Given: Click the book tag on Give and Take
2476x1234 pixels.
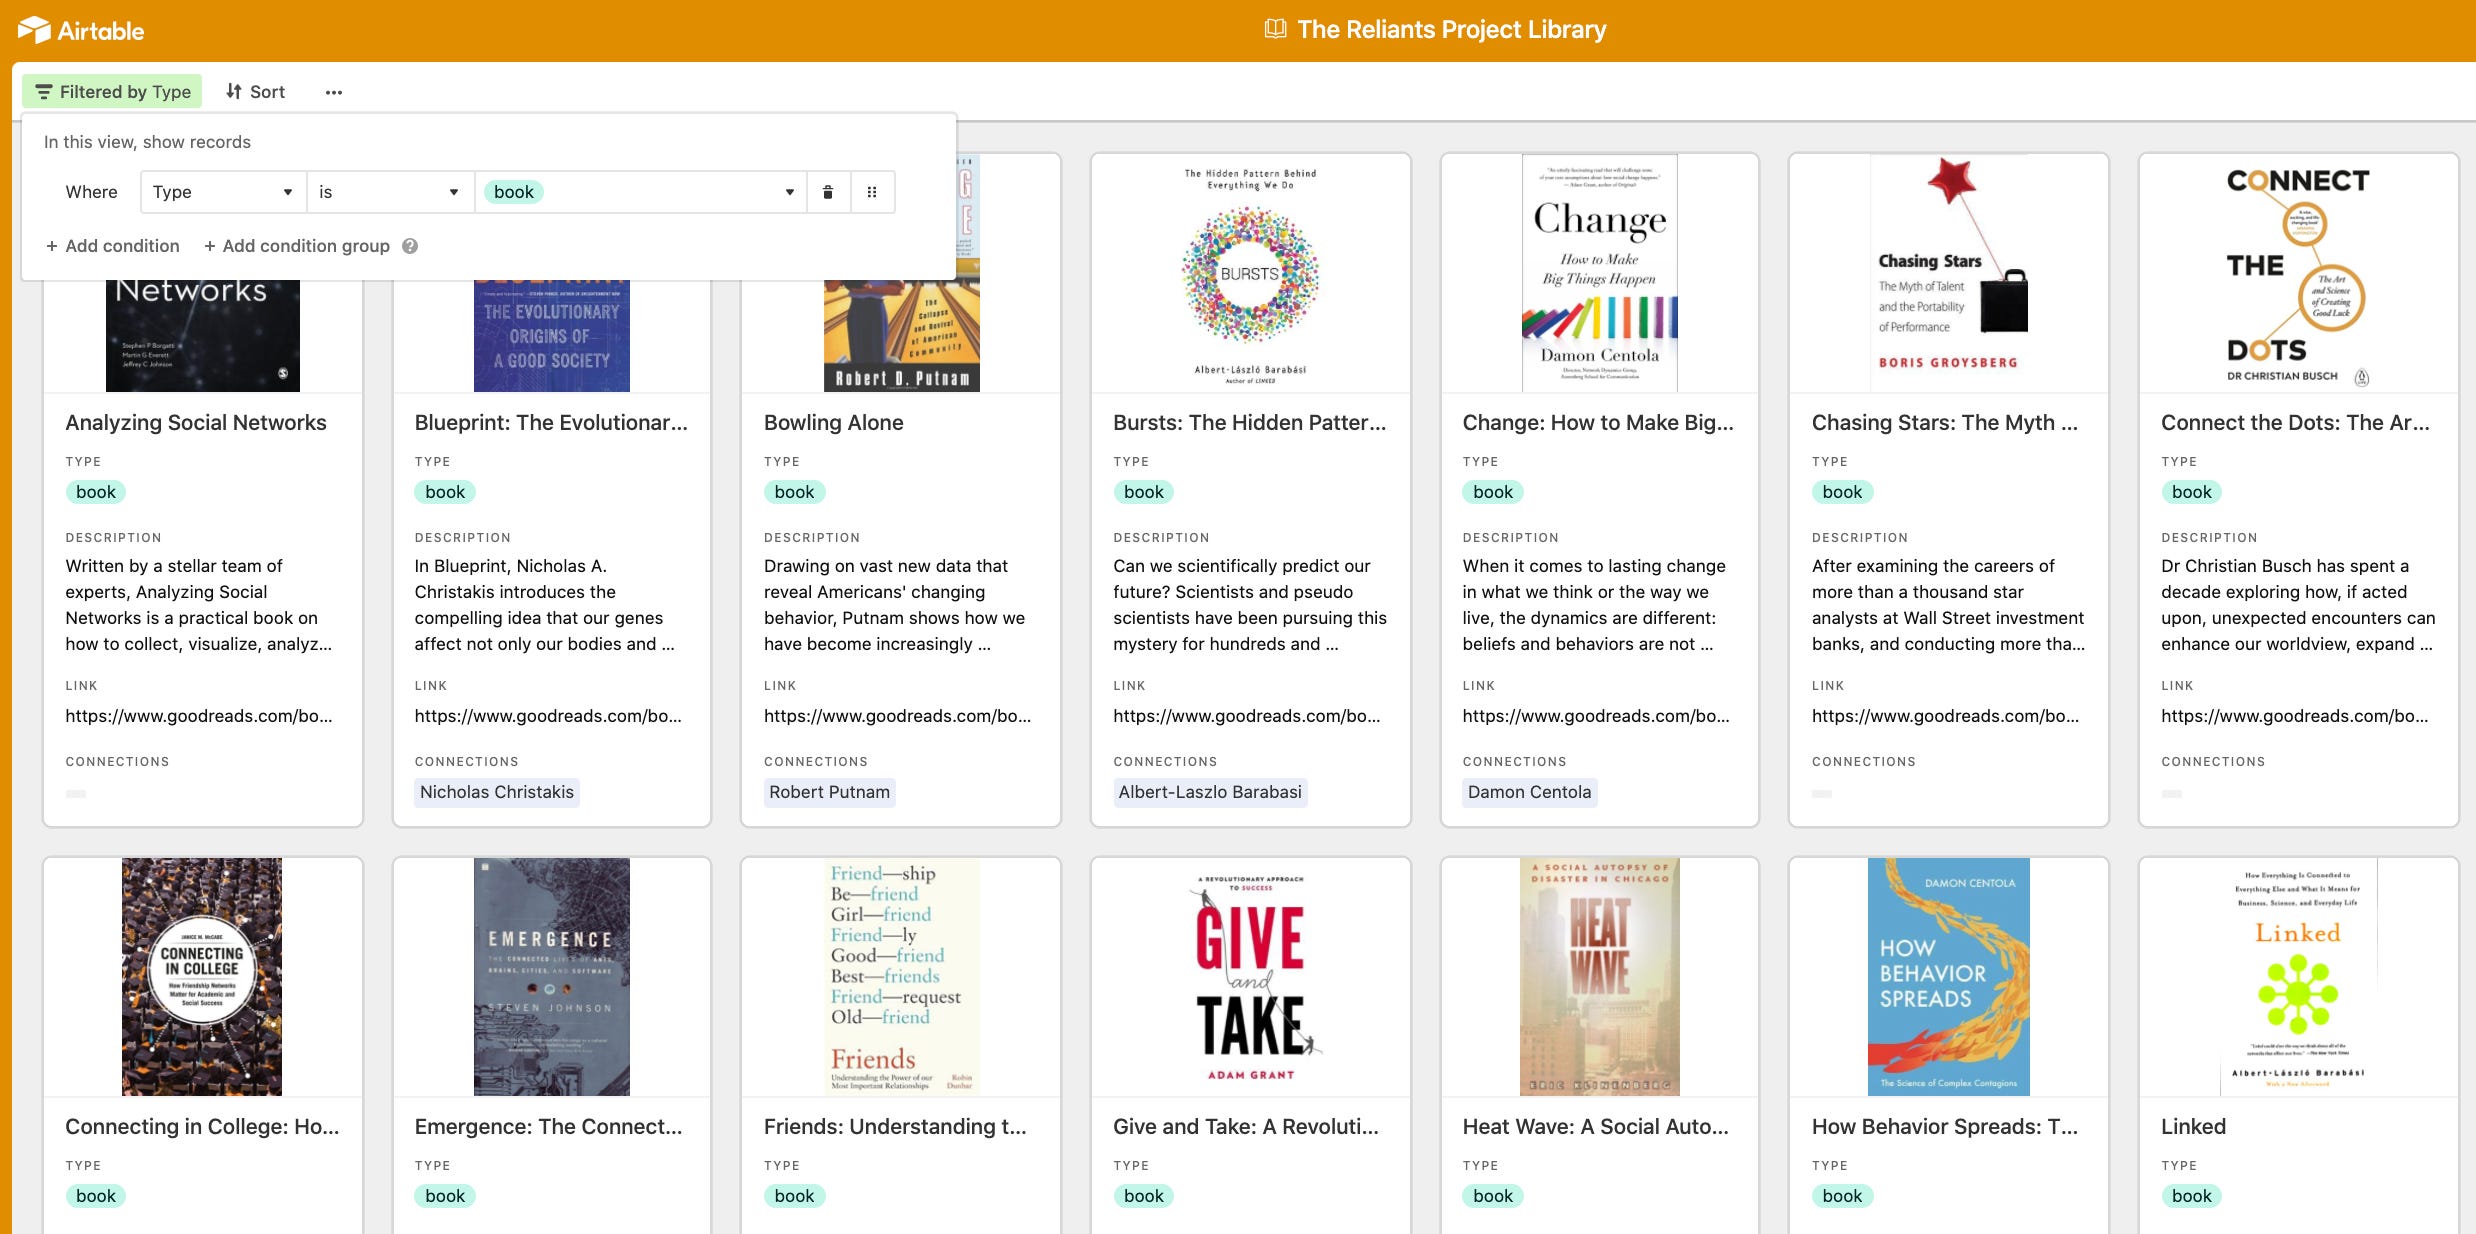Looking at the screenshot, I should (1143, 1196).
